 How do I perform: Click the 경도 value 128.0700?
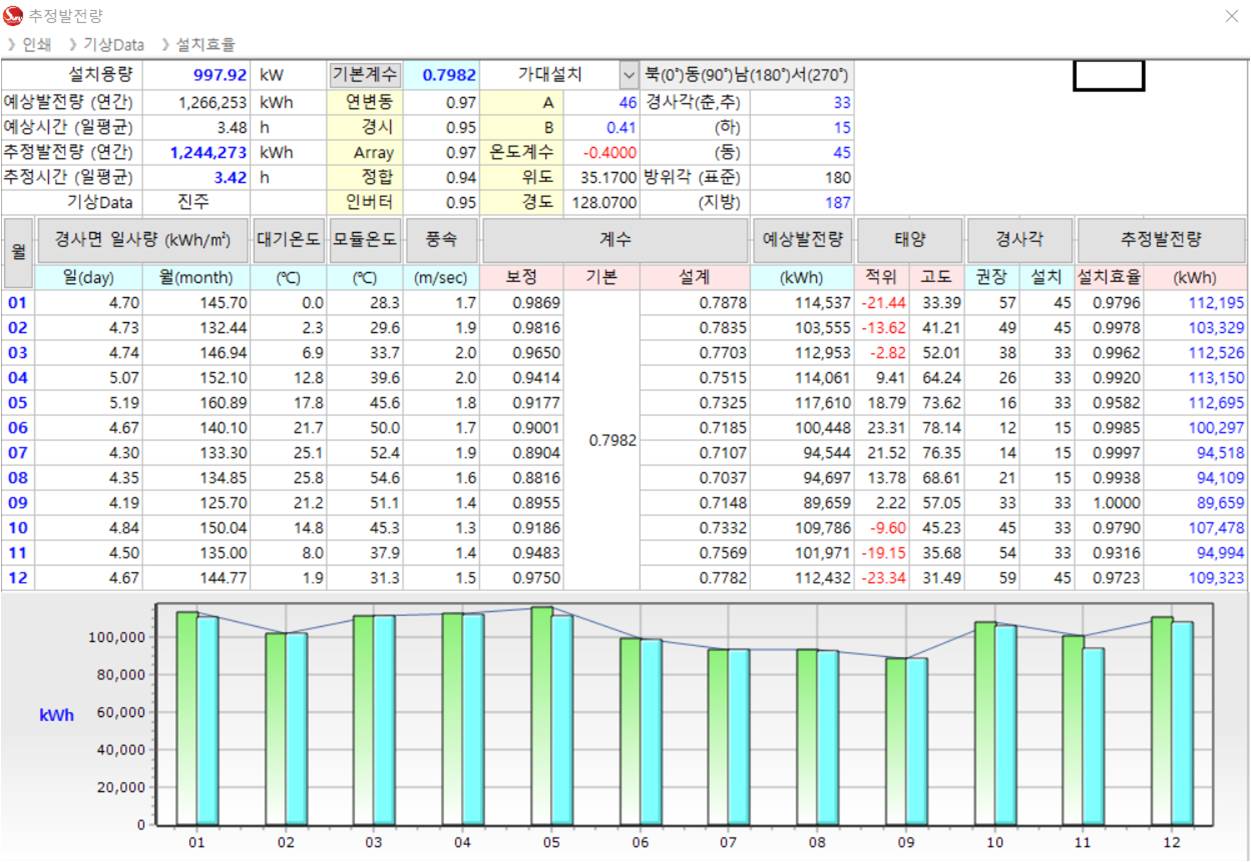pyautogui.click(x=602, y=203)
